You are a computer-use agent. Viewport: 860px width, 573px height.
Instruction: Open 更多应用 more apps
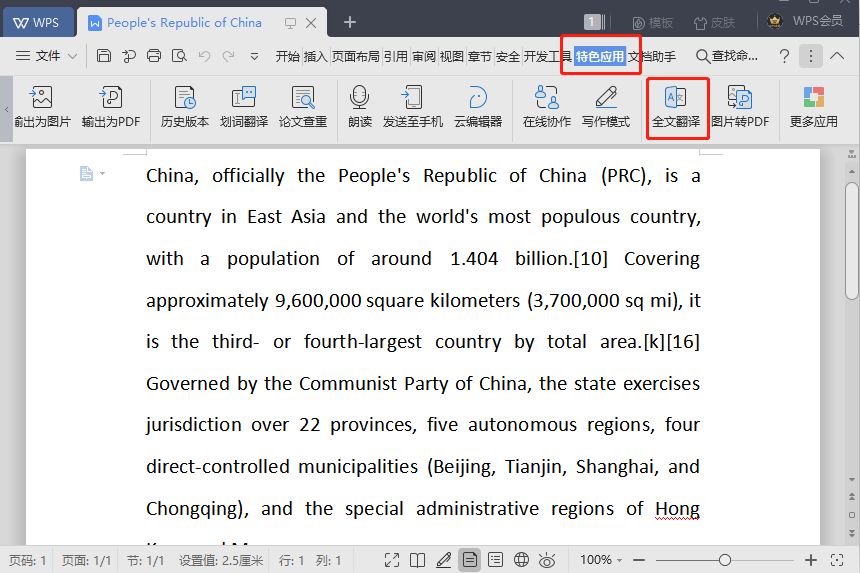coord(813,107)
